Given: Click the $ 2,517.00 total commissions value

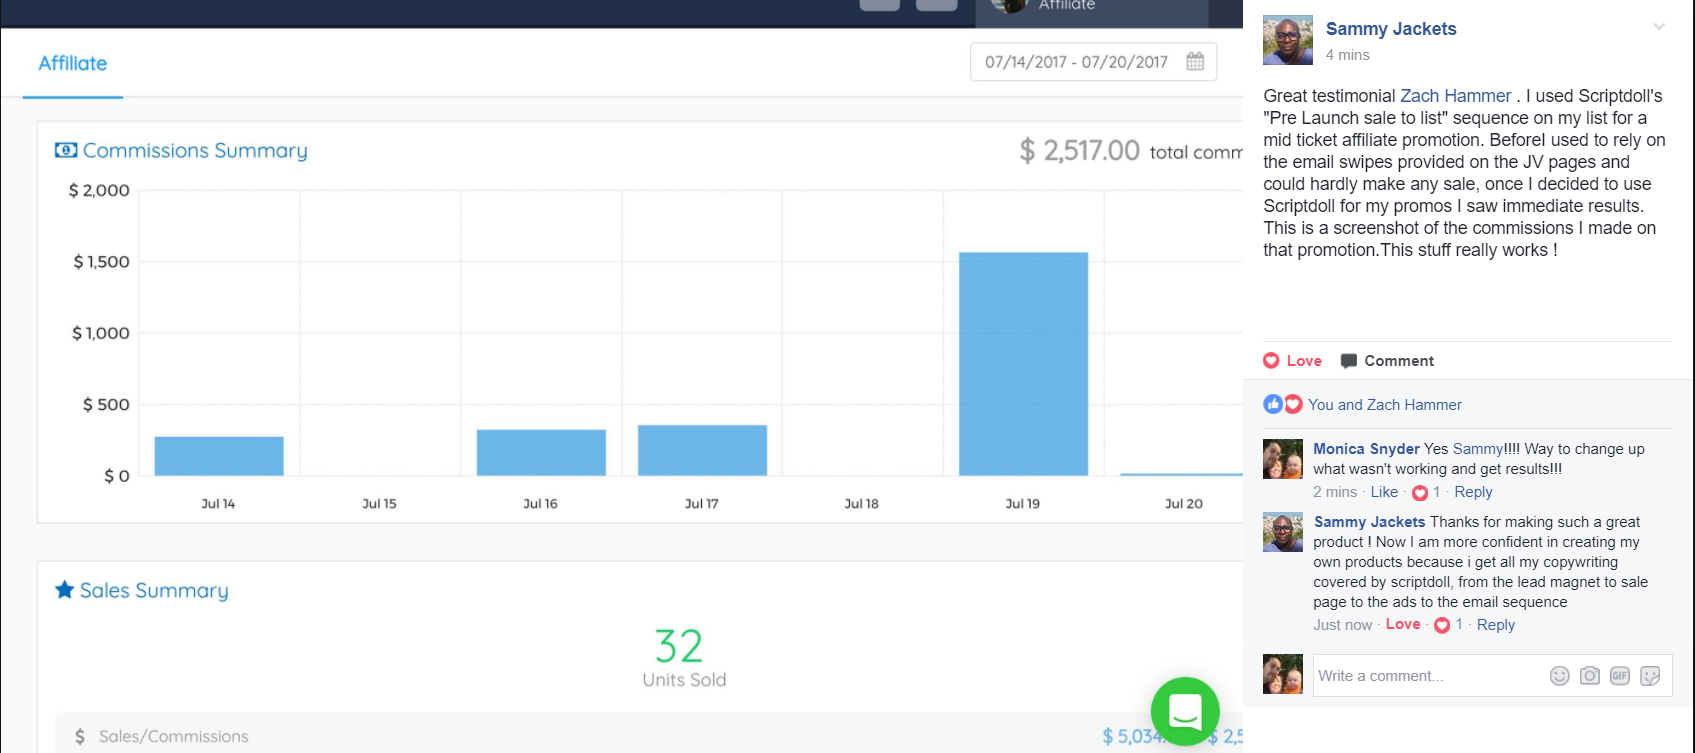Looking at the screenshot, I should [x=1080, y=150].
